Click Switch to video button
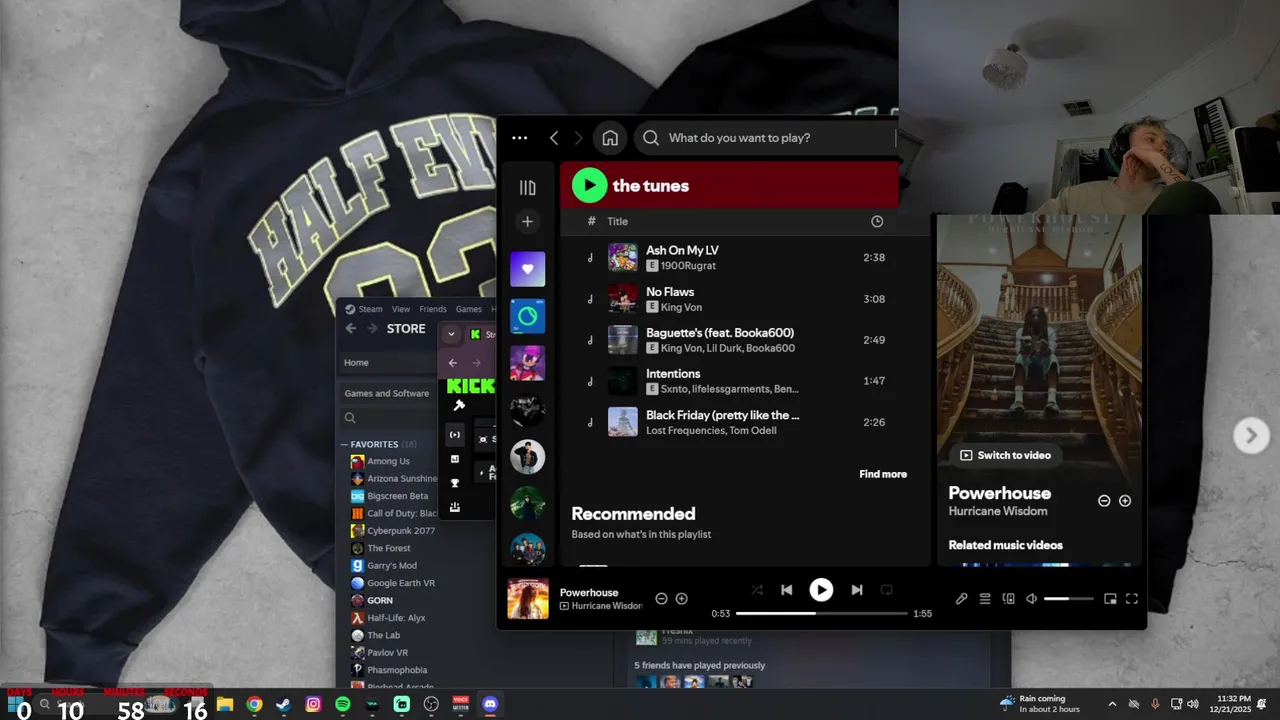Image resolution: width=1280 pixels, height=720 pixels. click(x=1005, y=455)
